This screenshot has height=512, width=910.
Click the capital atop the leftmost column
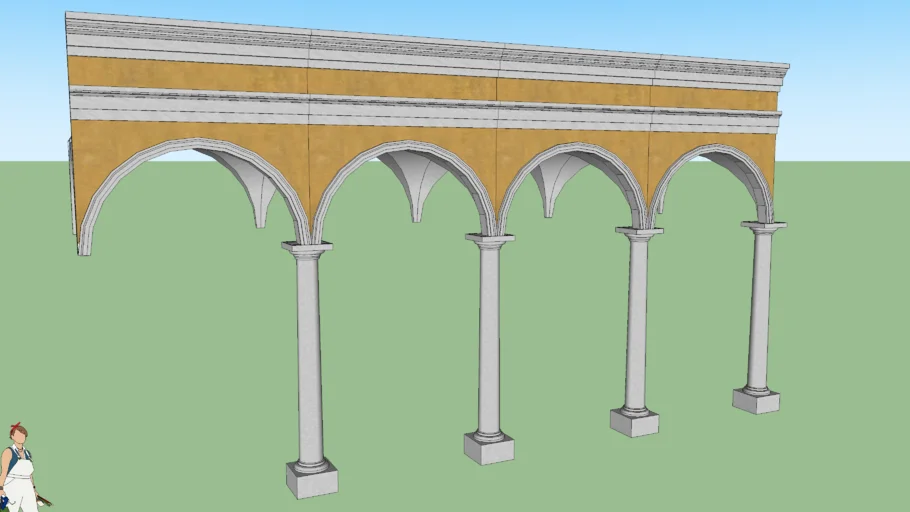coord(307,248)
